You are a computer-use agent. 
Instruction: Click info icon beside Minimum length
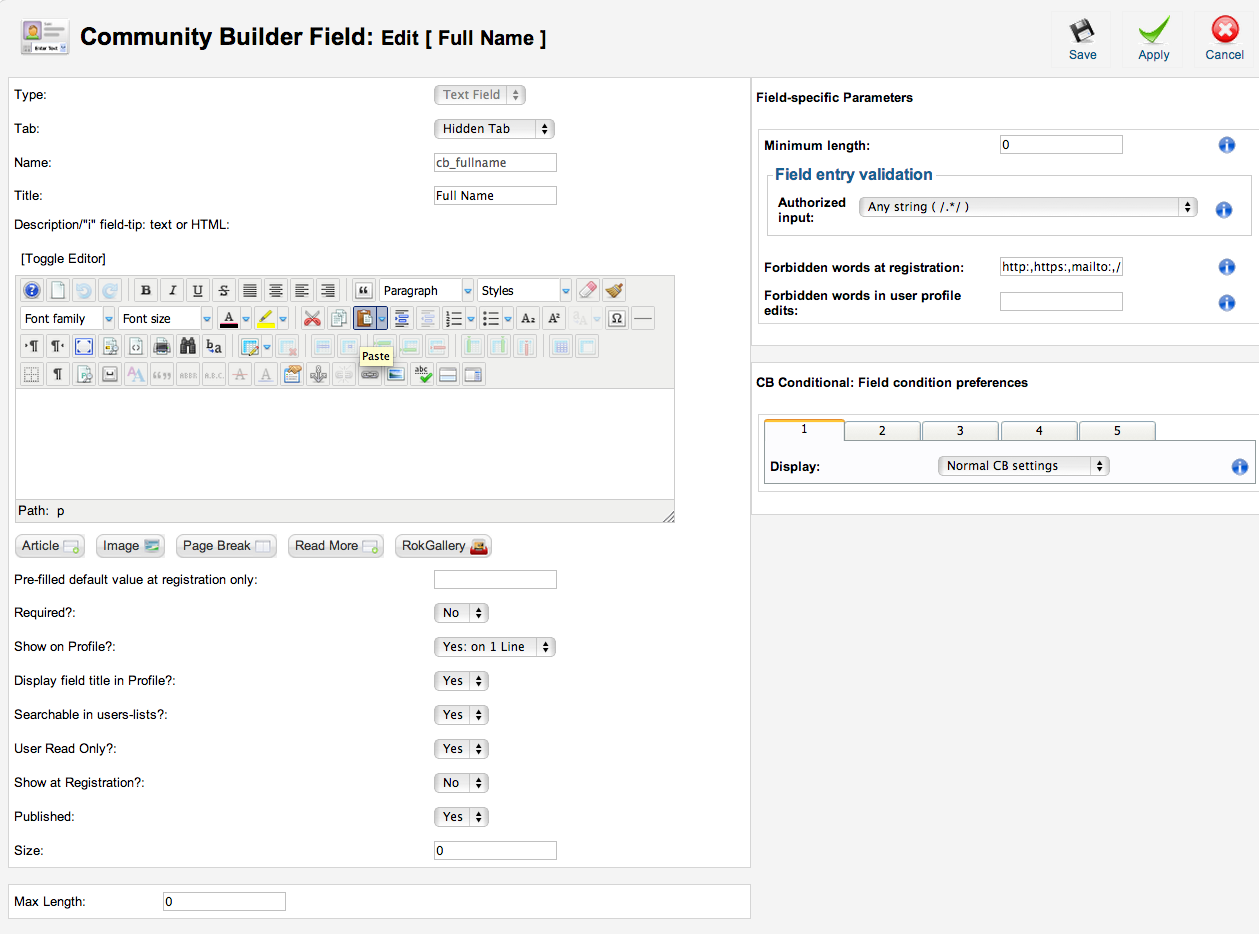(x=1227, y=145)
